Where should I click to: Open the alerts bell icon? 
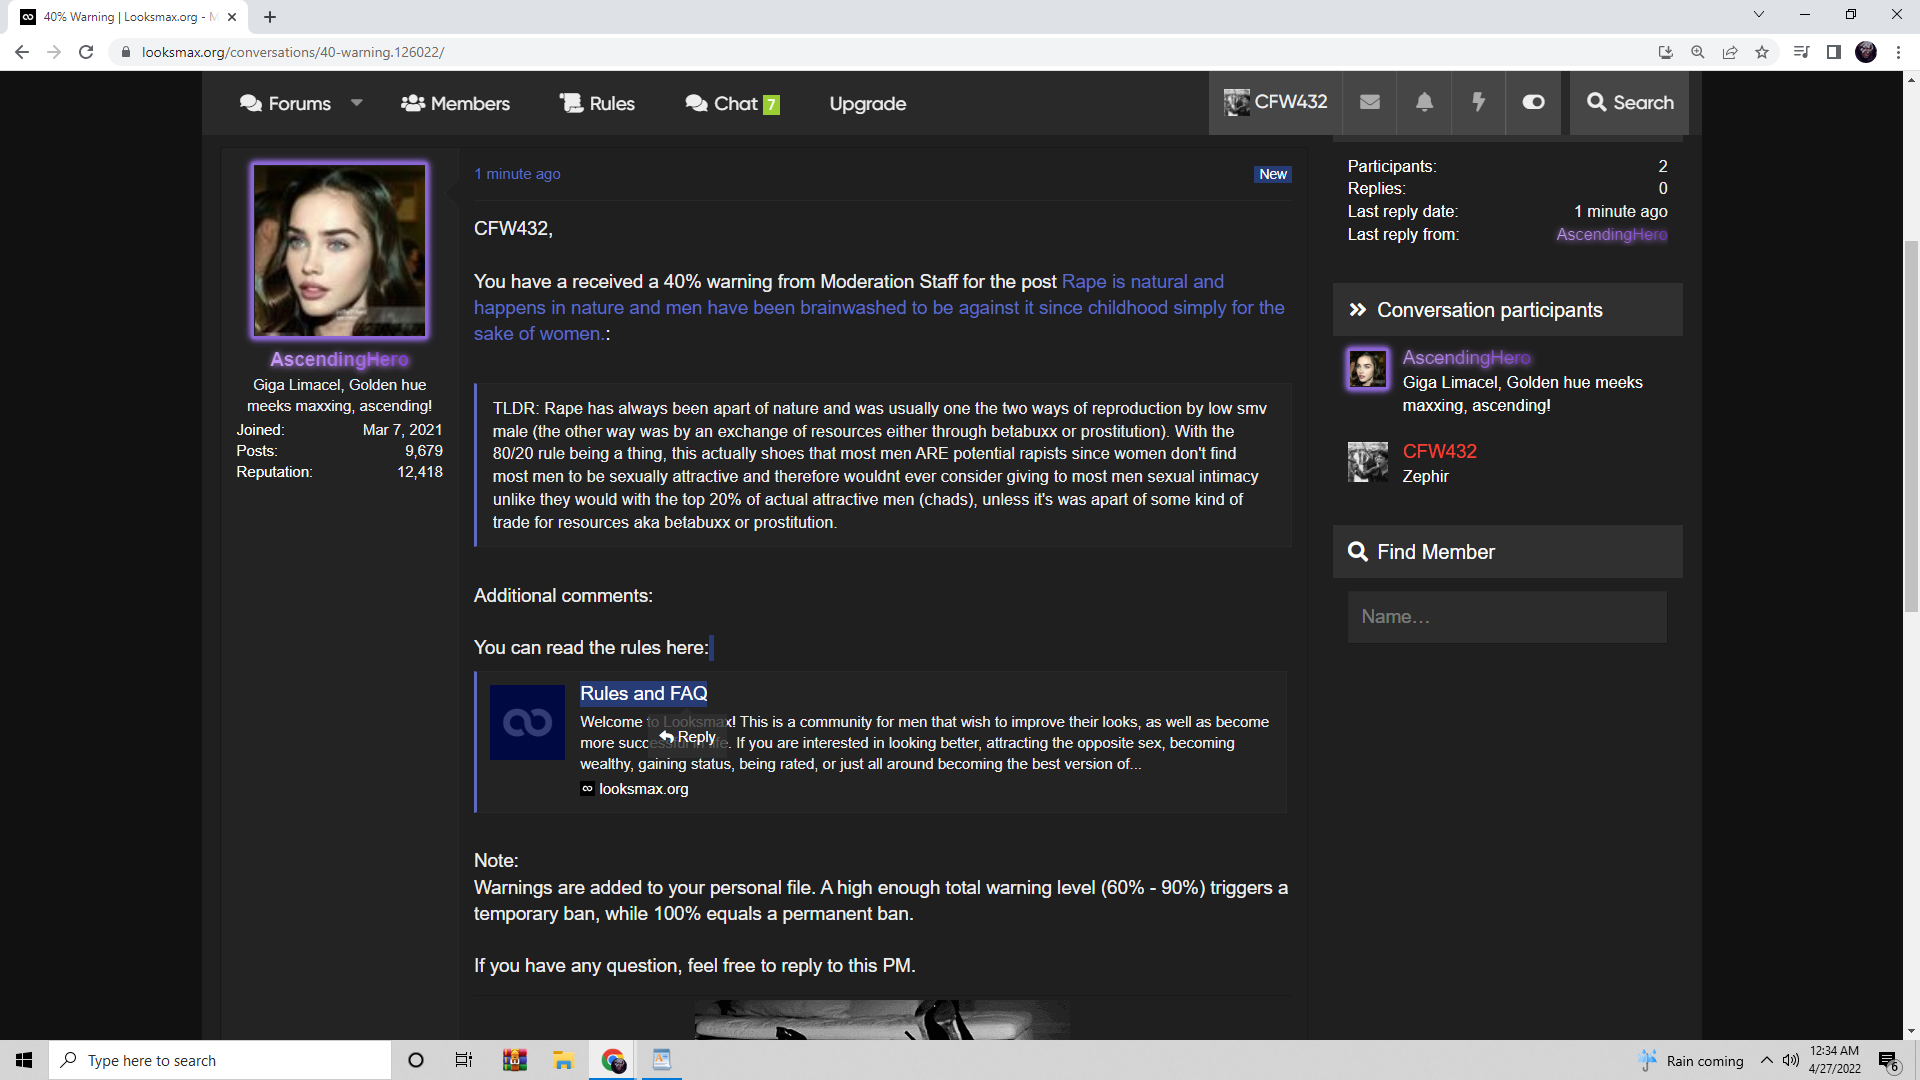pos(1424,102)
